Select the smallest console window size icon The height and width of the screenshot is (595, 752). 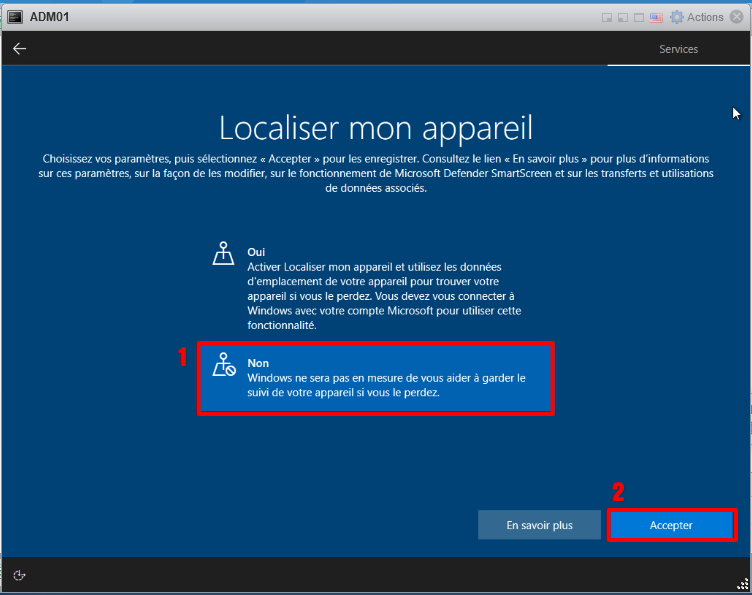607,17
